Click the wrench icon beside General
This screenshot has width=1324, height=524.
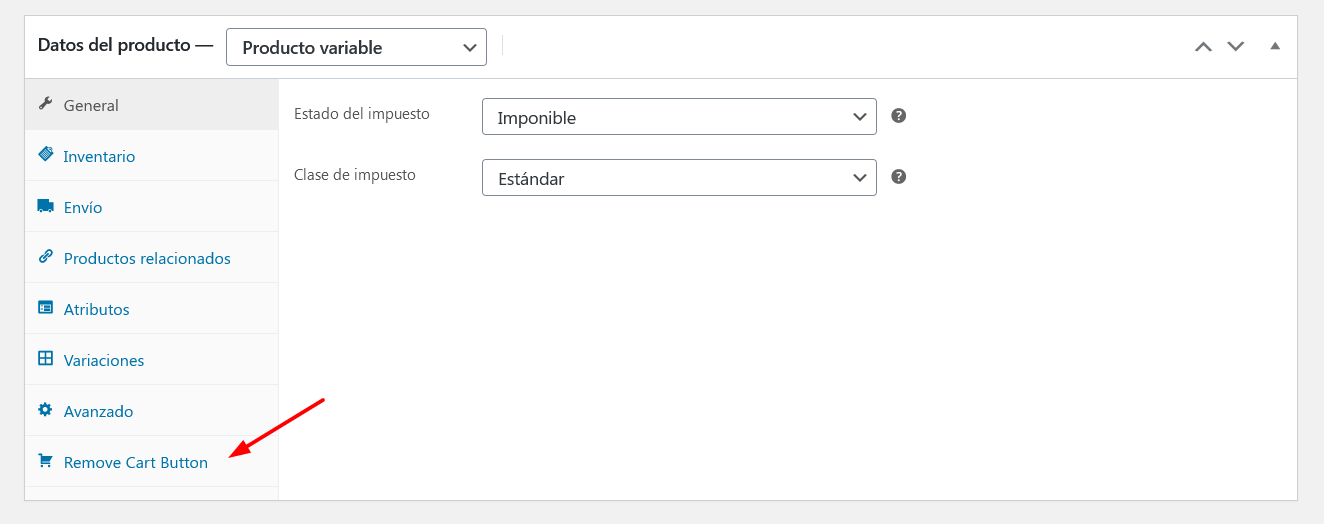coord(45,104)
